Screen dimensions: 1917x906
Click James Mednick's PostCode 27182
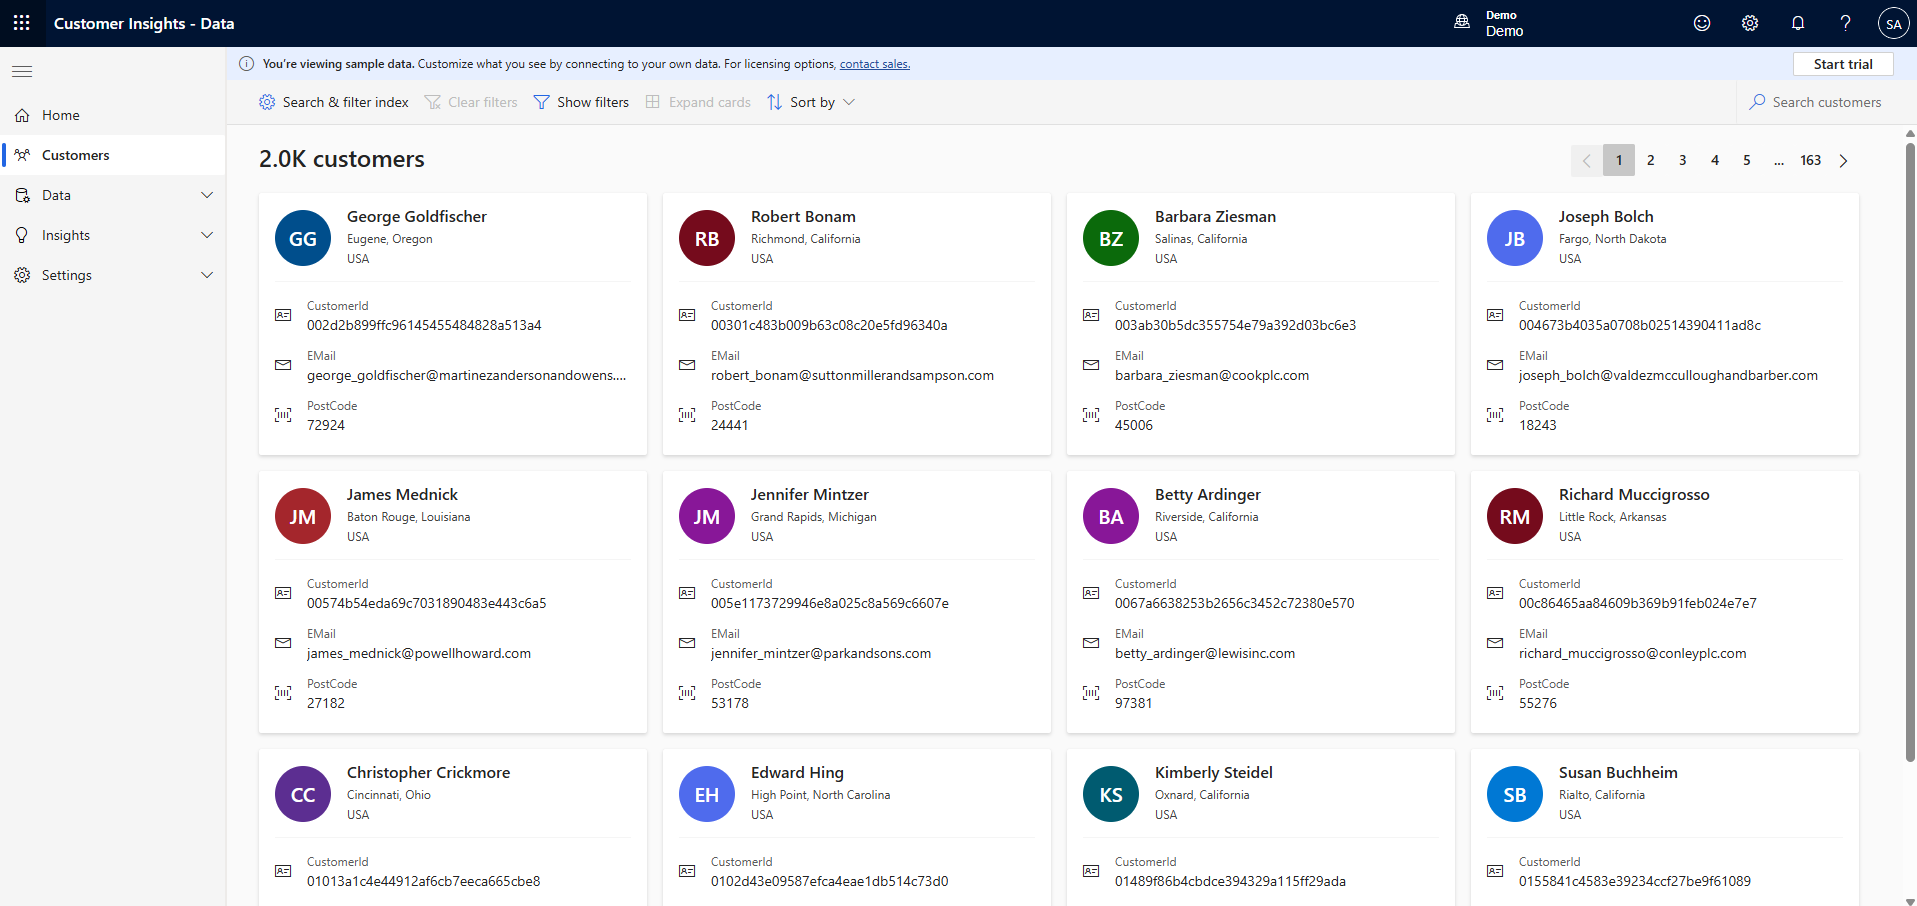326,703
